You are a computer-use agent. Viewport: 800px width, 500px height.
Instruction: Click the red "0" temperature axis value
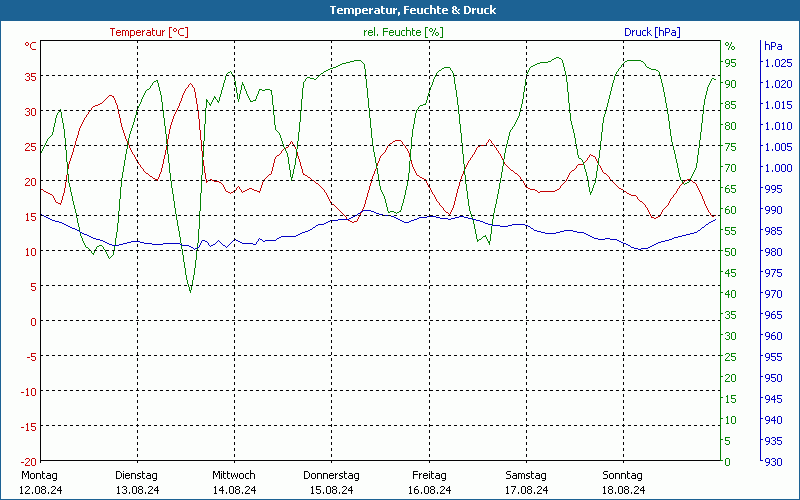(34, 321)
